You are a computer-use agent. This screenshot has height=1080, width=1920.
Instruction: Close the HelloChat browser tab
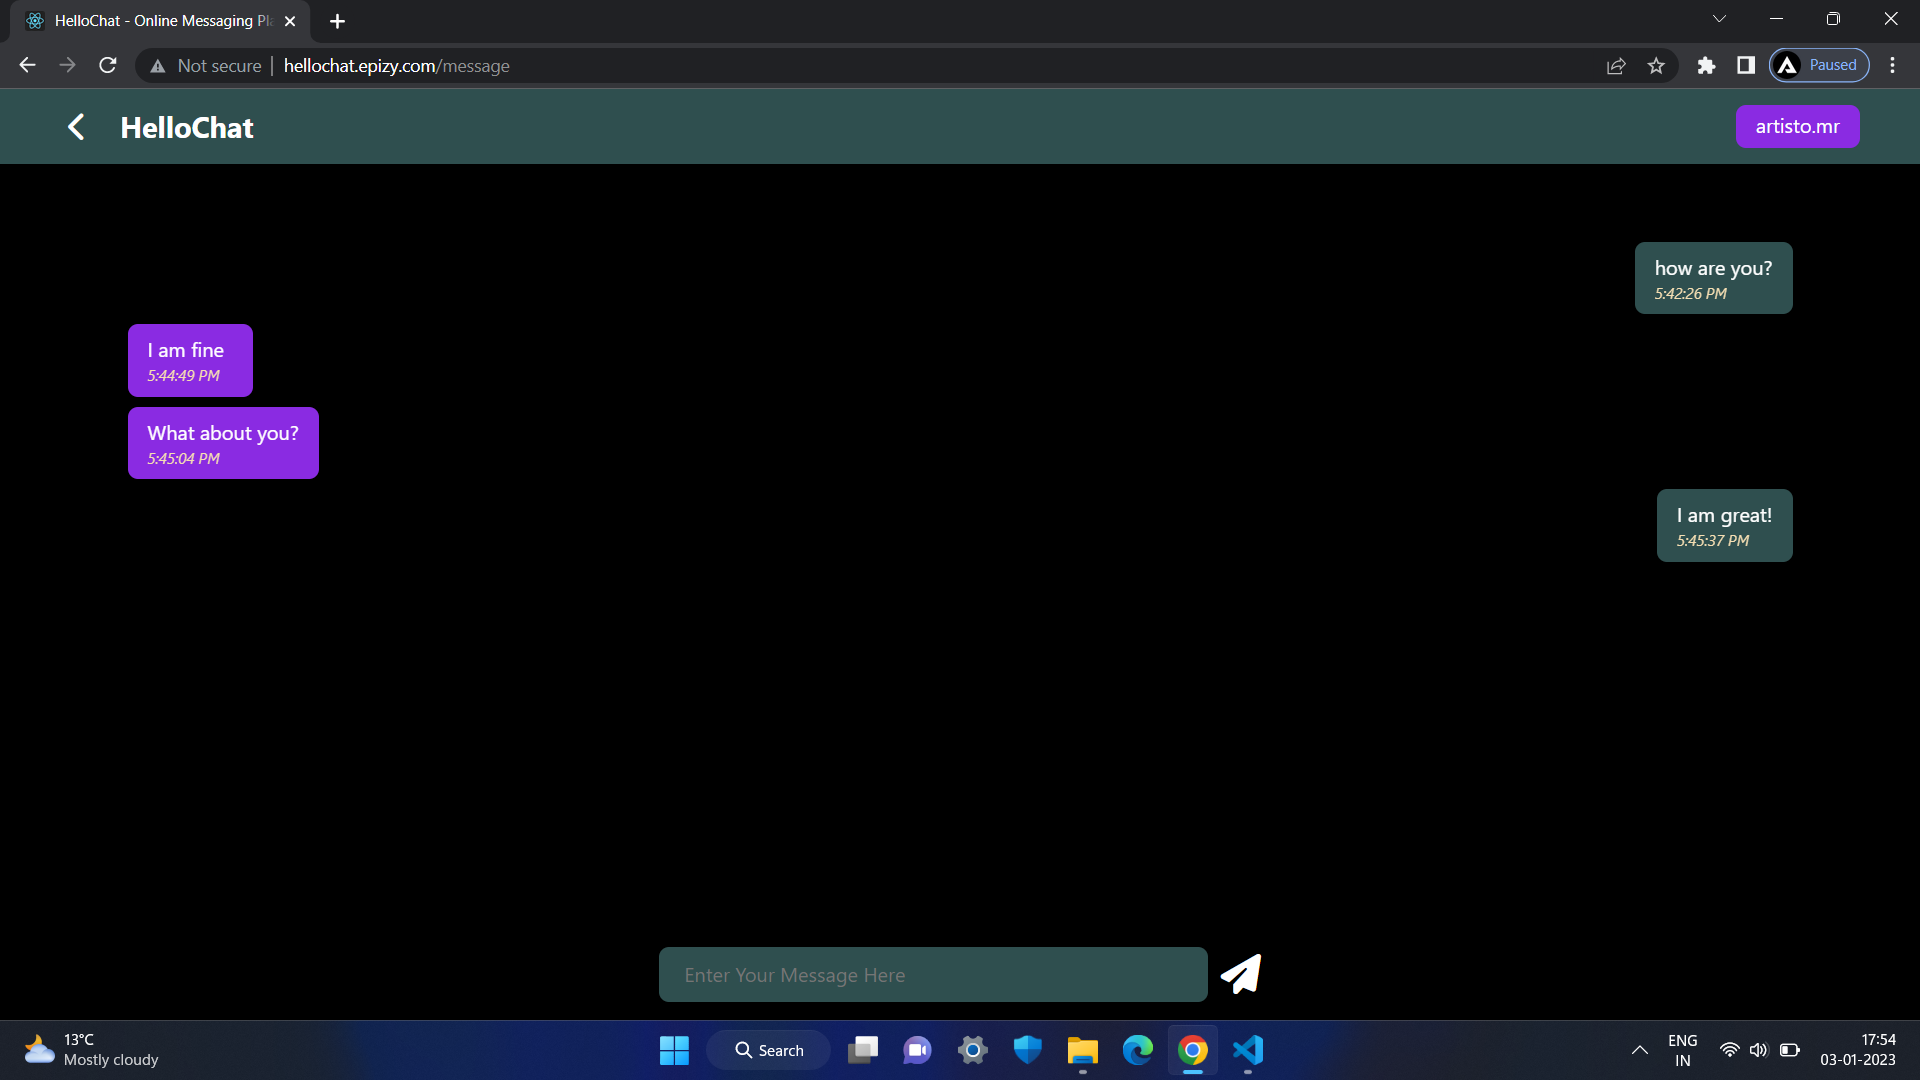[x=290, y=21]
